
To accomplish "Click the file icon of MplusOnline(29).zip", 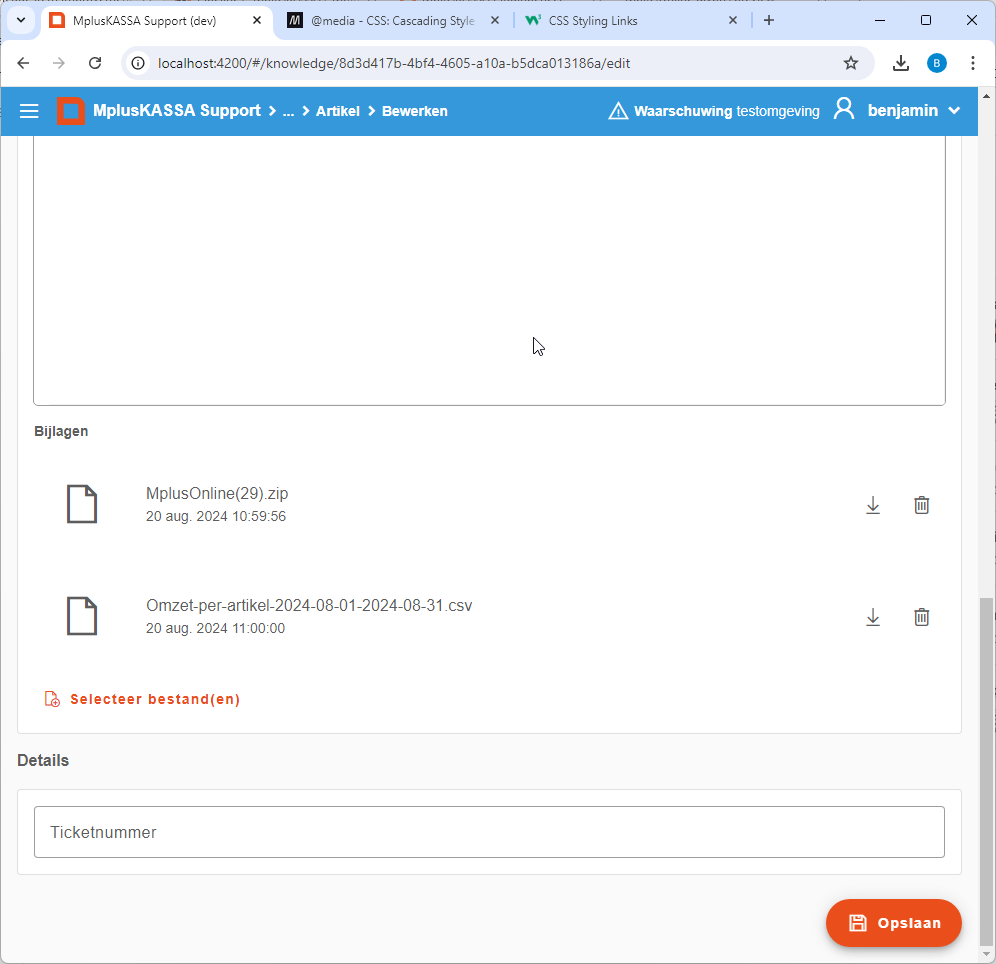I will tap(82, 504).
